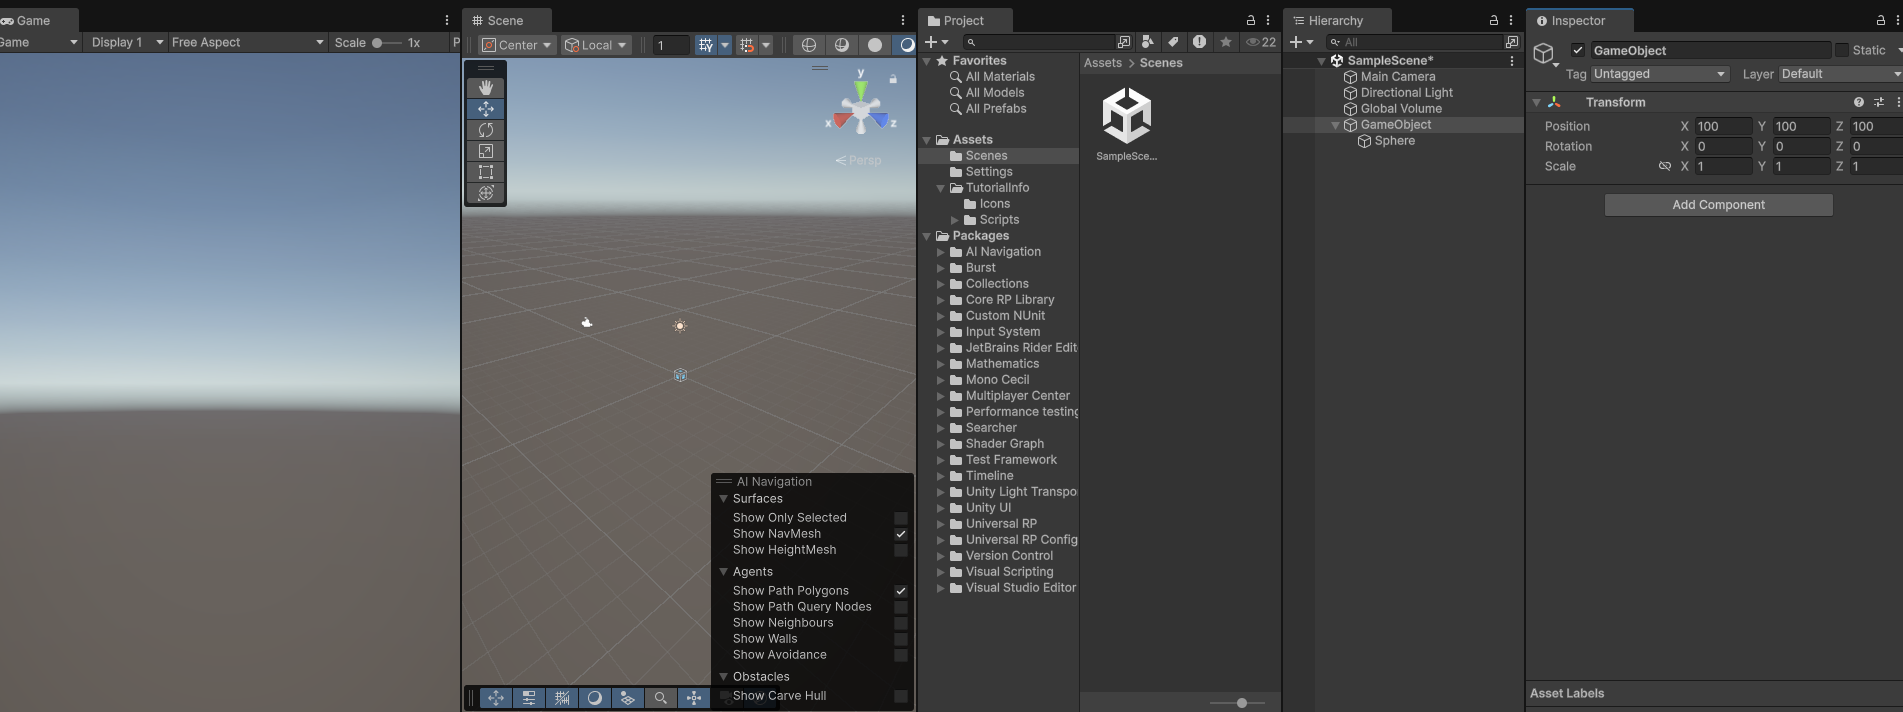The height and width of the screenshot is (712, 1903).
Task: Select the Hand view tool
Action: click(486, 88)
